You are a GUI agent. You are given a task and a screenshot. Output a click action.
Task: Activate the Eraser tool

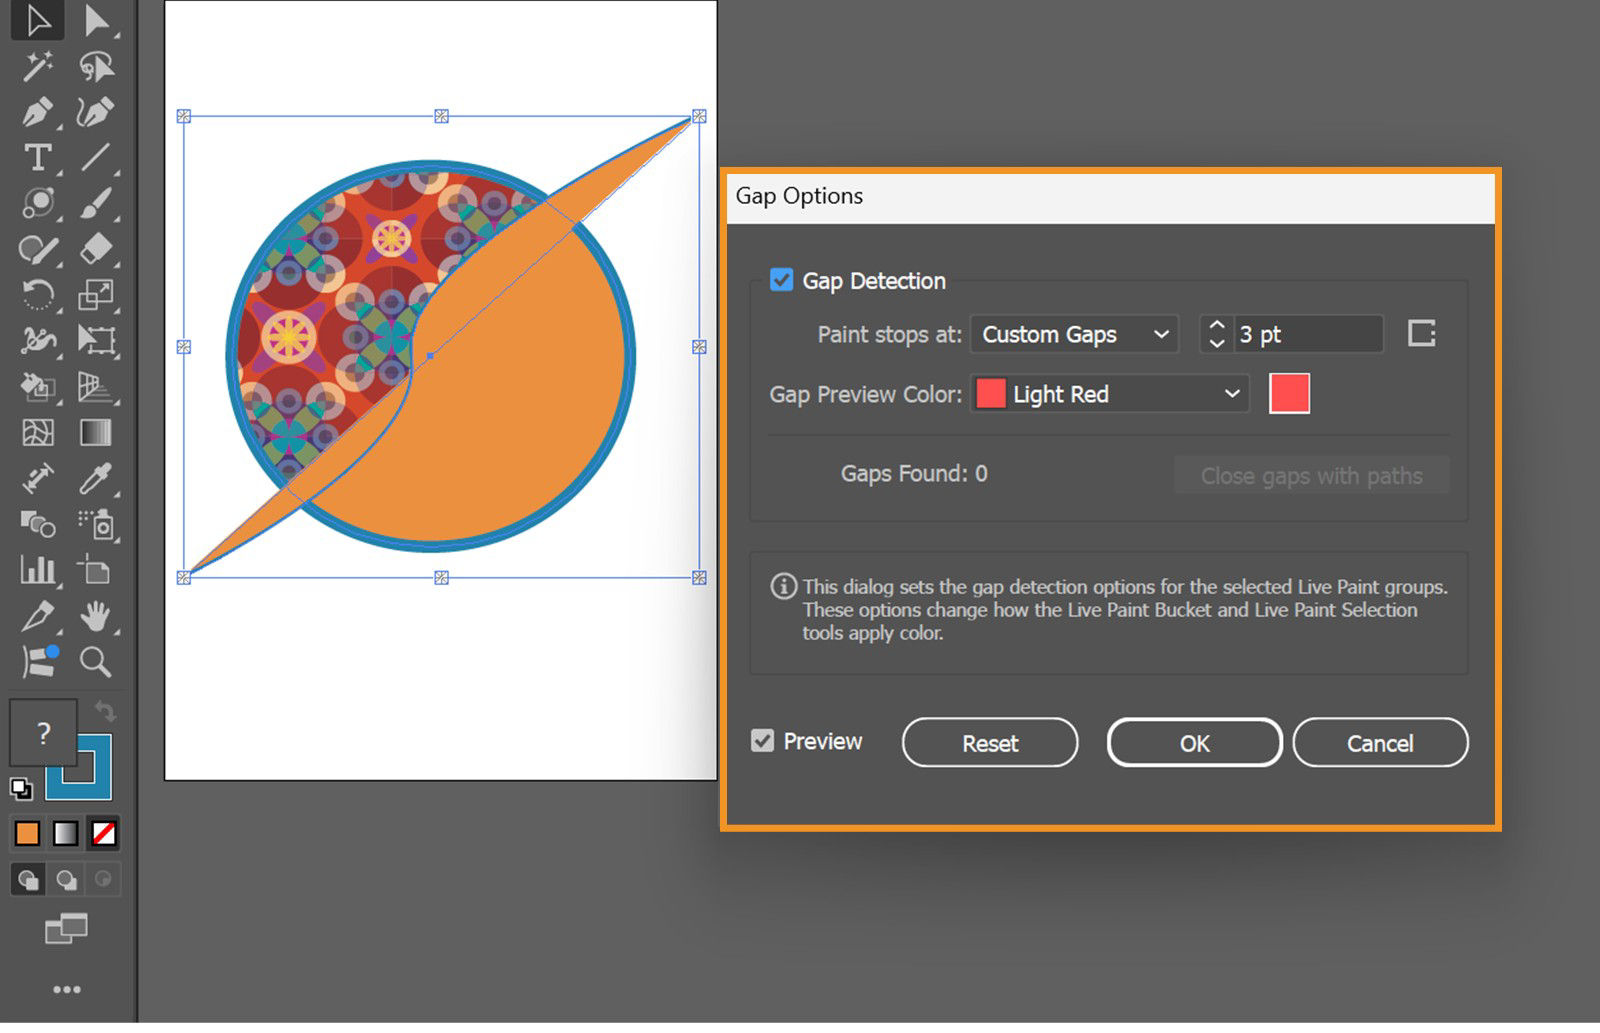[x=97, y=247]
